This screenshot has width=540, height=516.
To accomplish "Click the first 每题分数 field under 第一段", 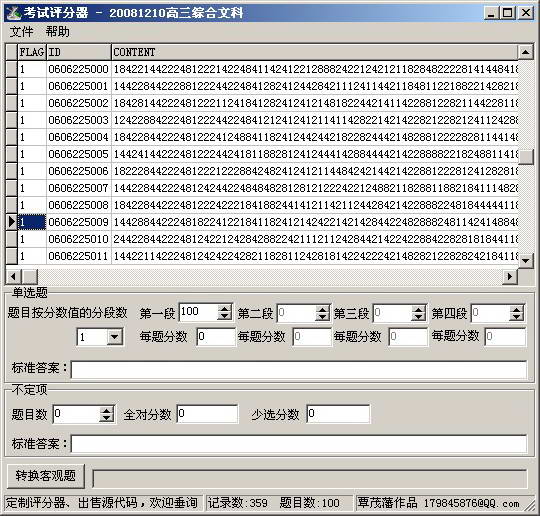I will [216, 337].
